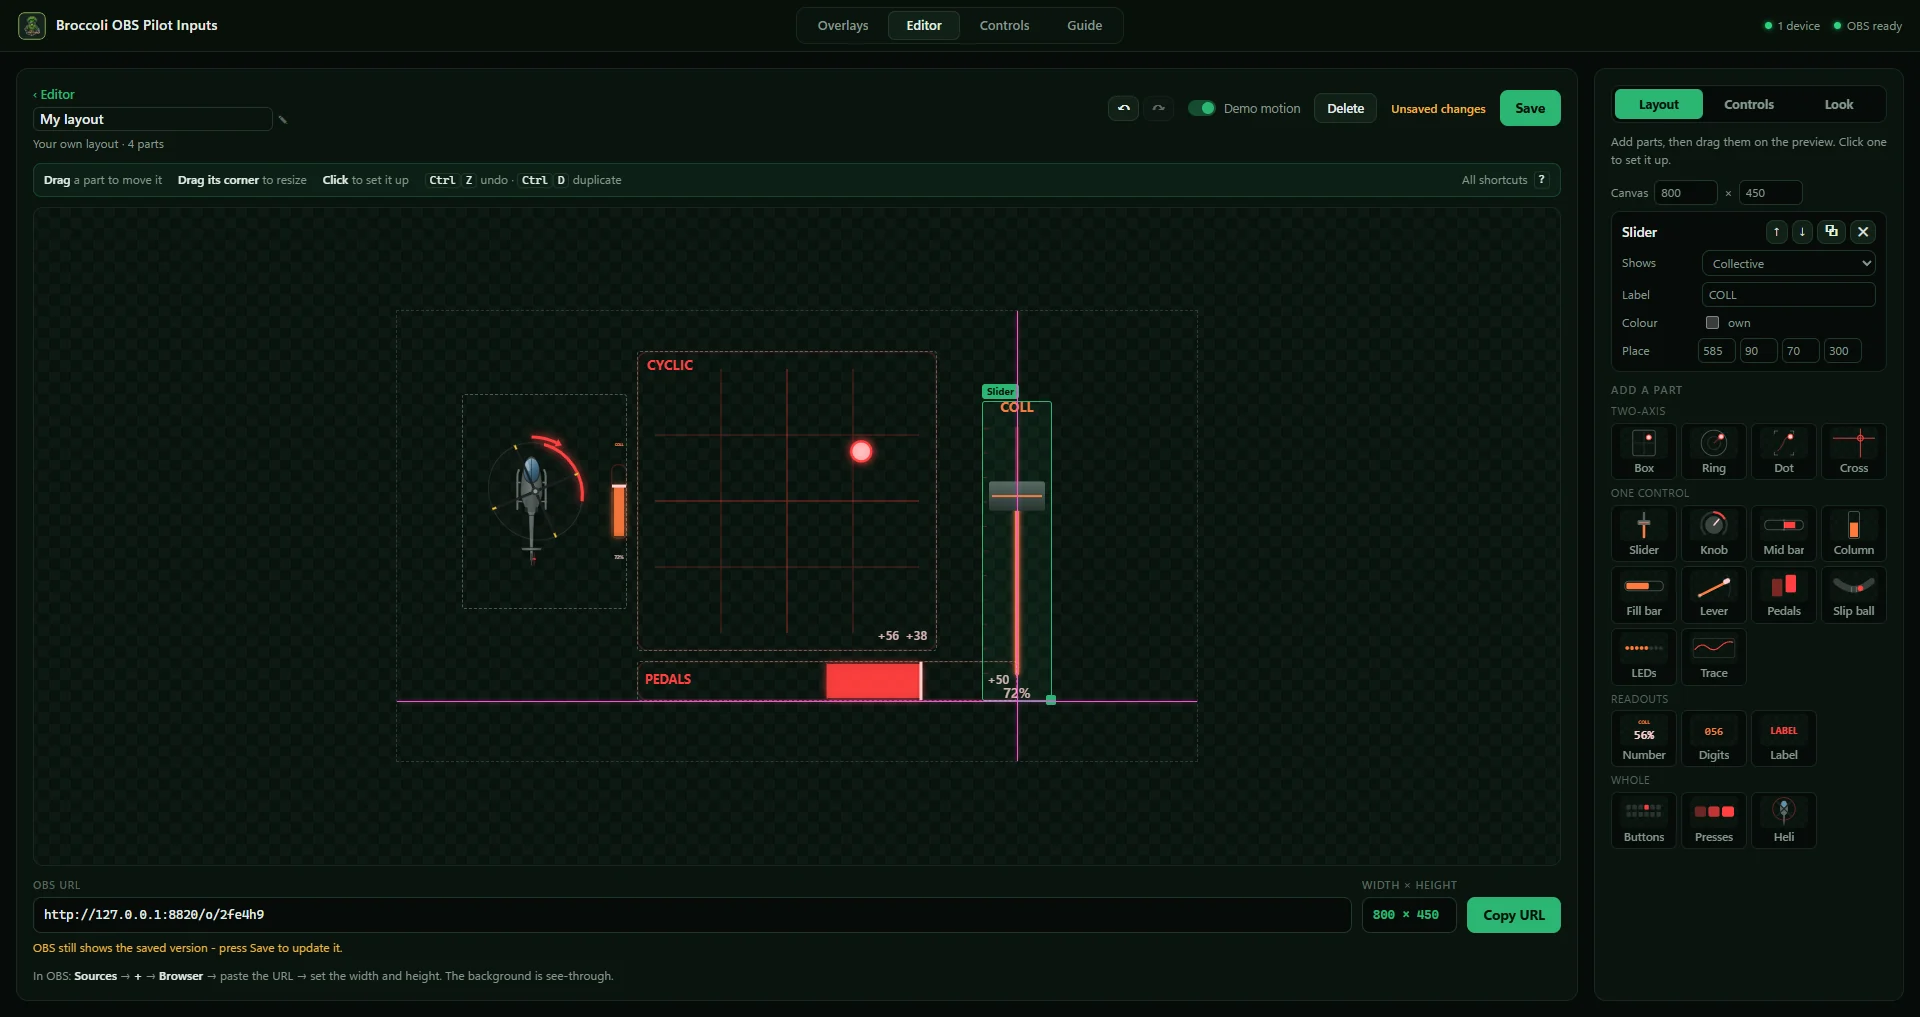1920x1017 pixels.
Task: Add the Presses whole part
Action: point(1714,821)
